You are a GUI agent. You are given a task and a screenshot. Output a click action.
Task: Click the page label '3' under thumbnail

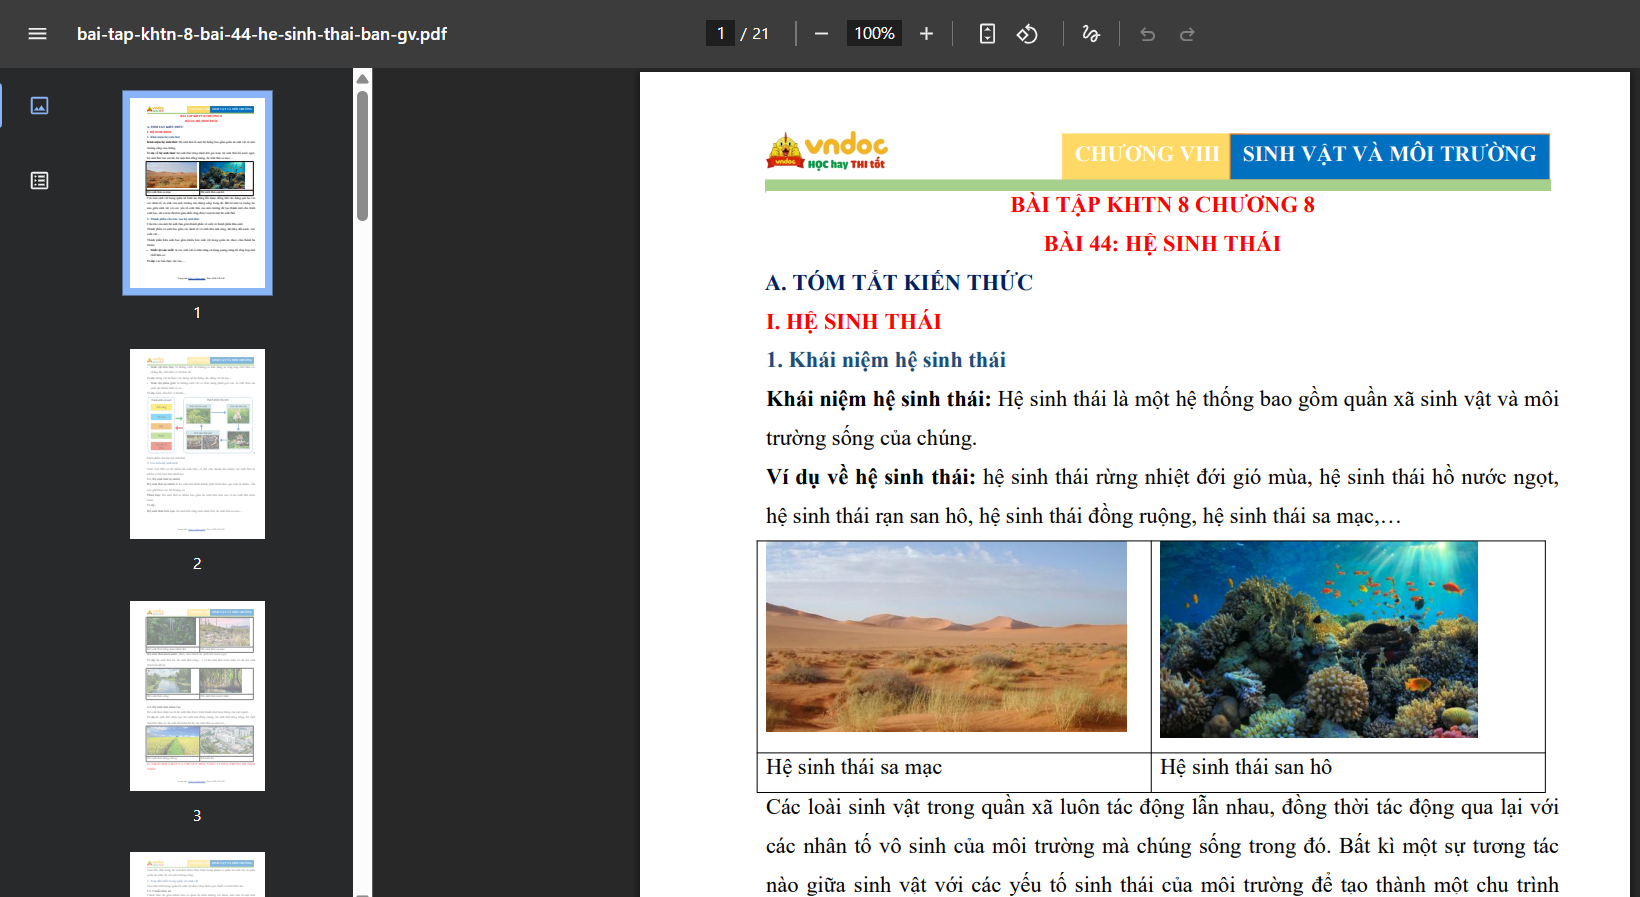tap(197, 816)
